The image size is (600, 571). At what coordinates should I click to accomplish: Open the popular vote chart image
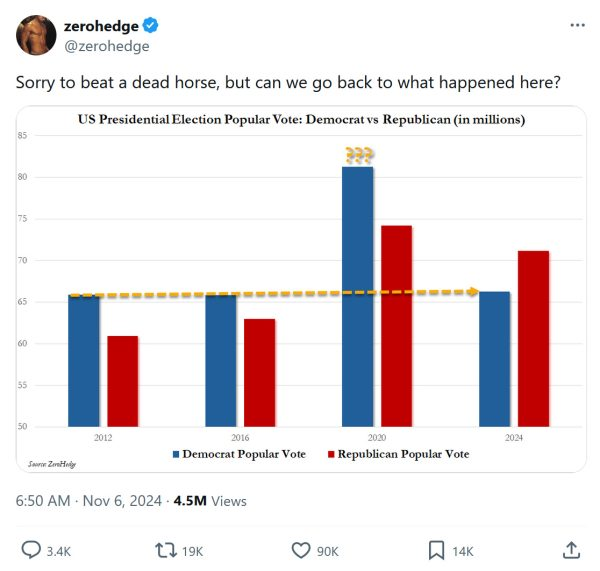tap(300, 290)
